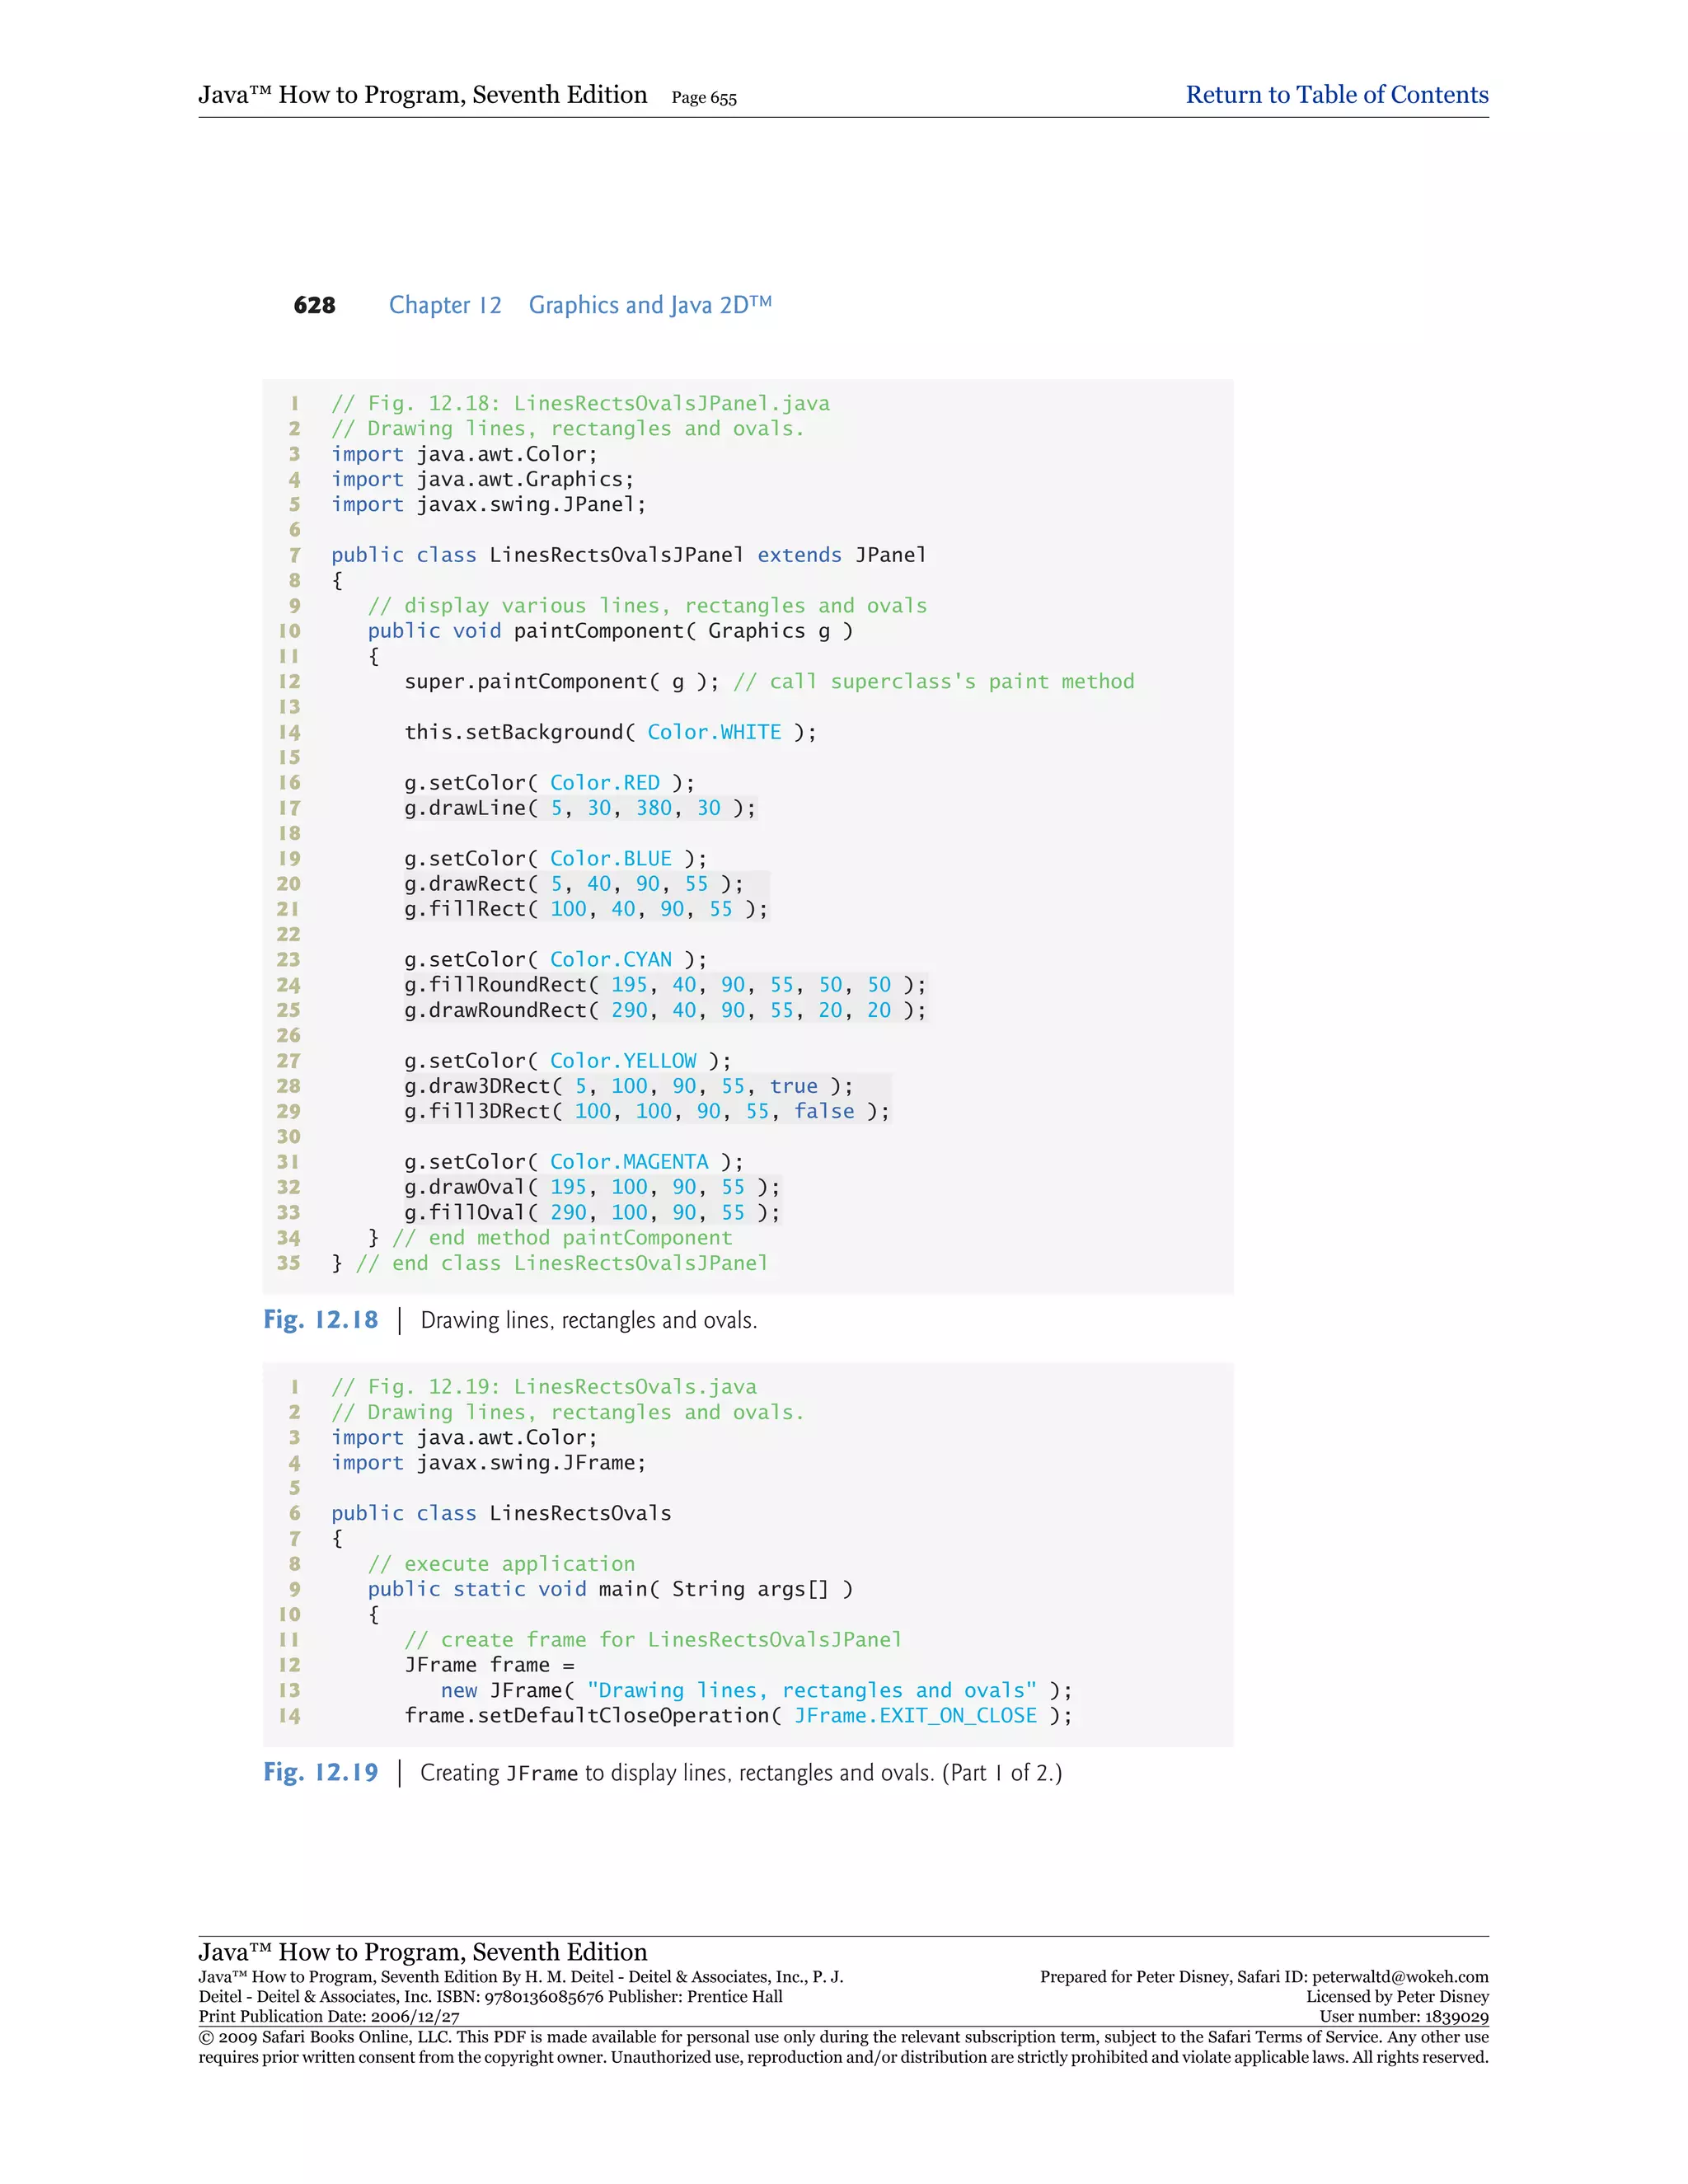Click the Fig. 12.18 caption label
The image size is (1688, 2184).
point(321,1320)
